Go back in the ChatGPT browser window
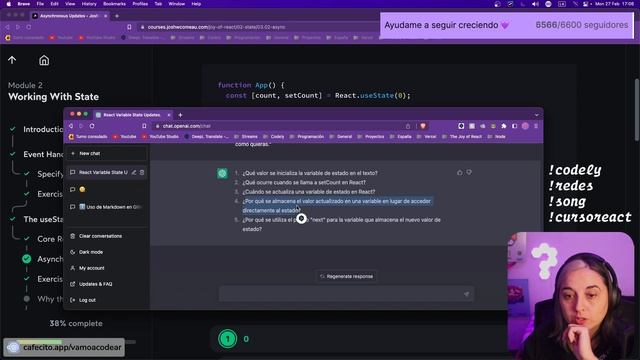The width and height of the screenshot is (640, 360). [71, 126]
